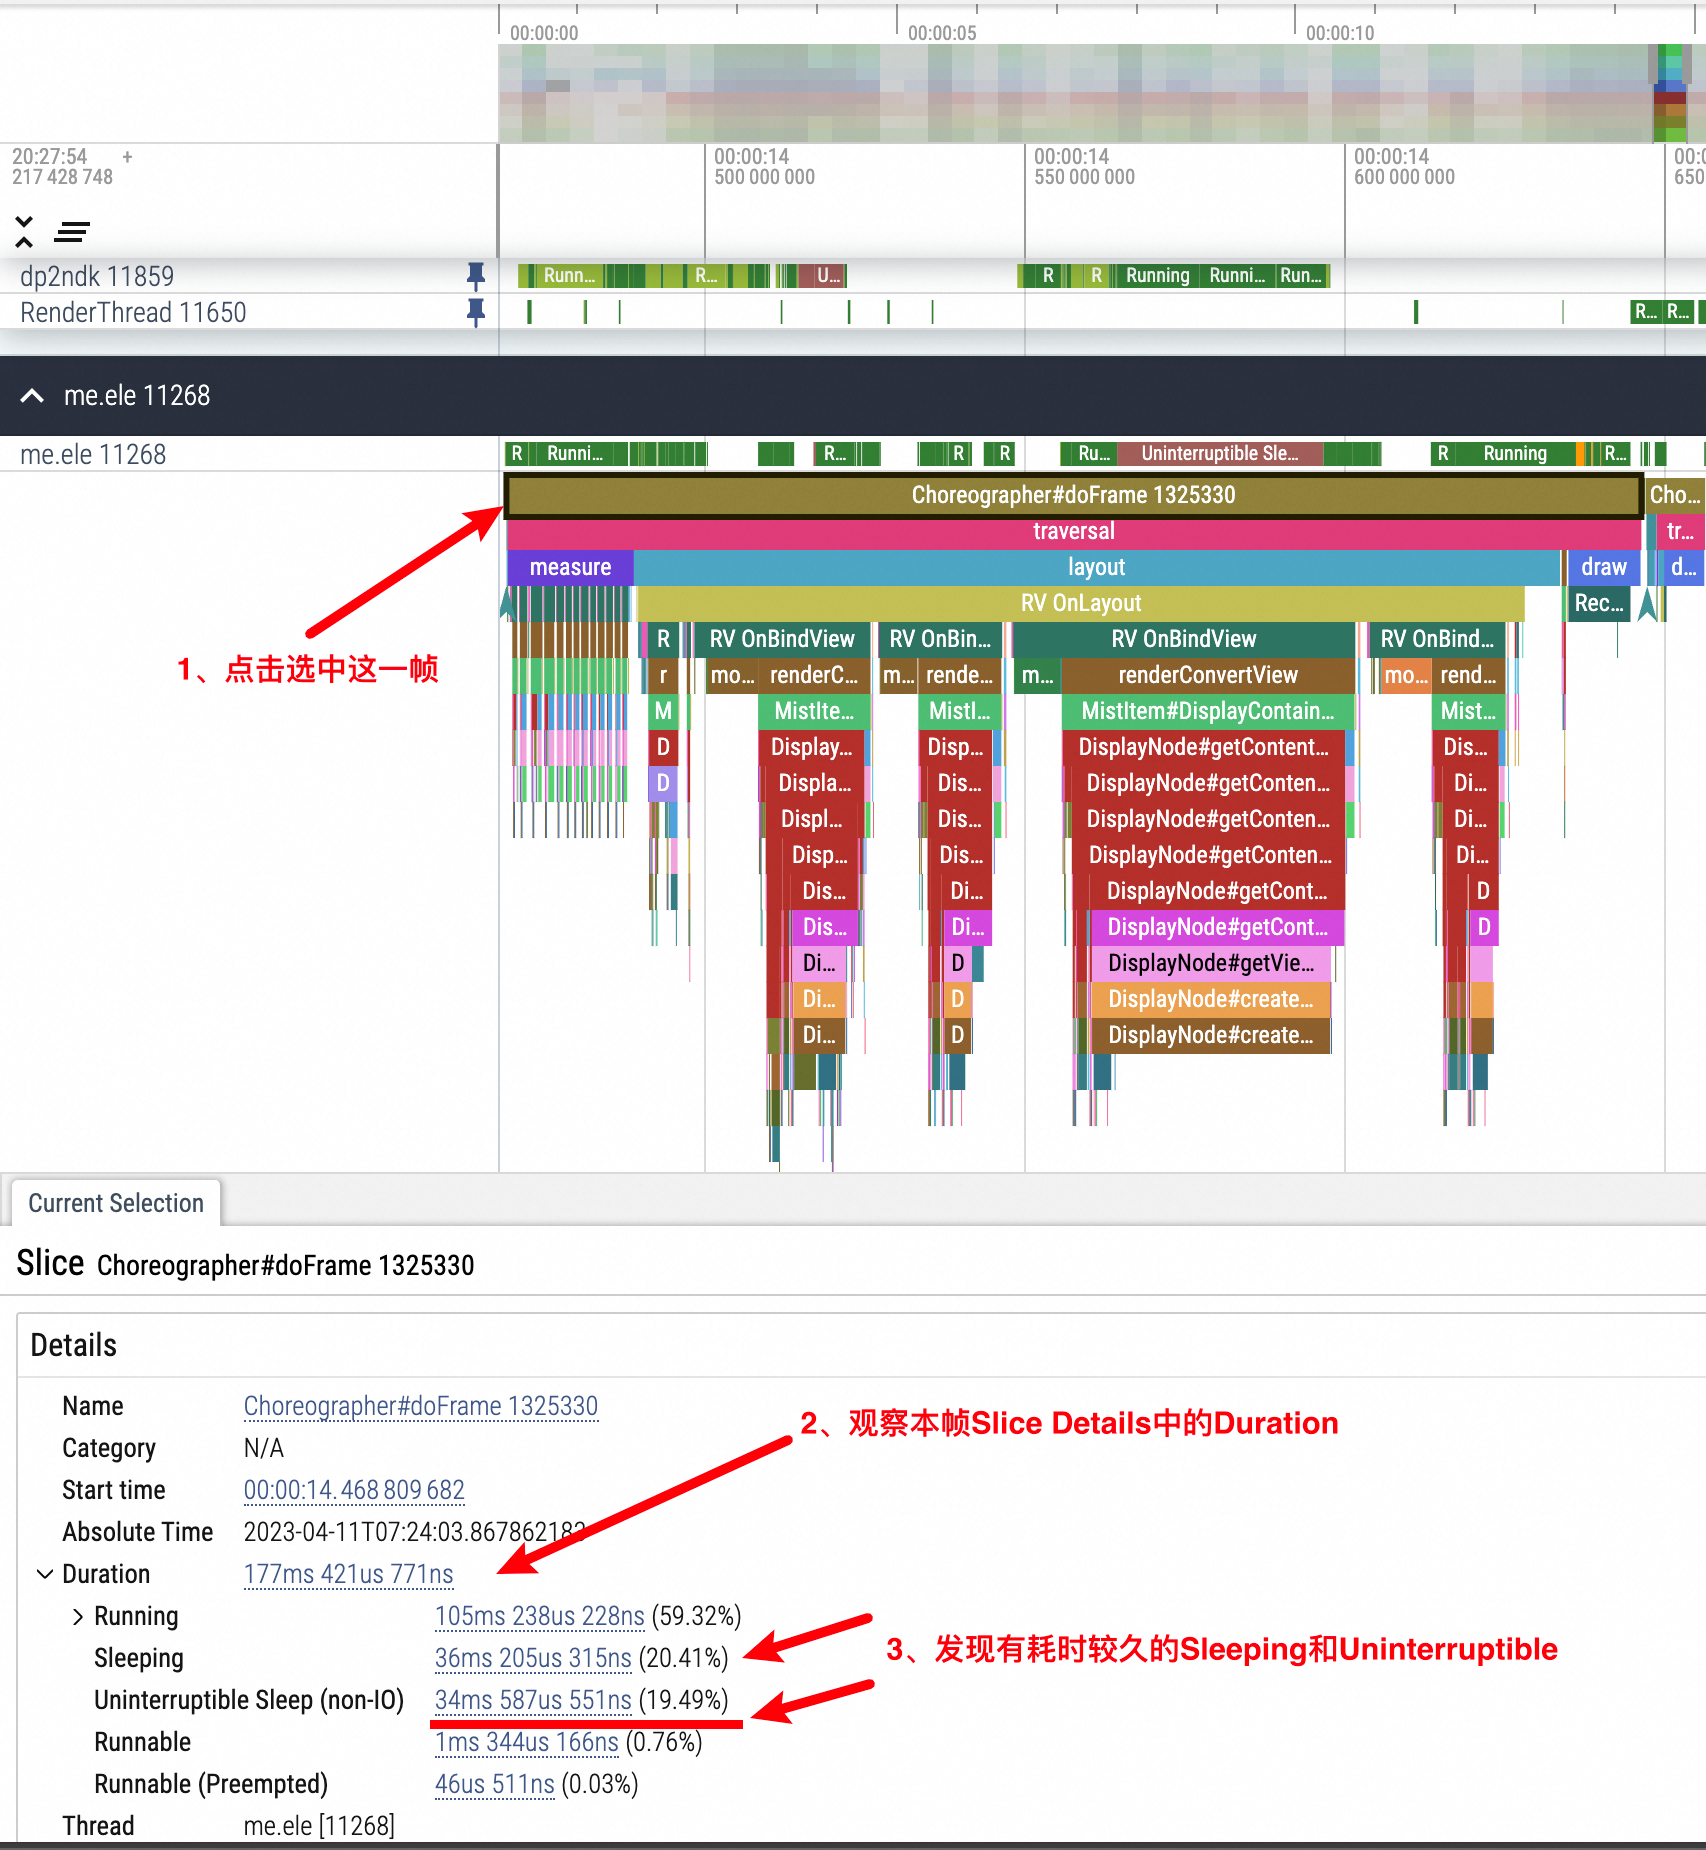This screenshot has width=1706, height=1850.
Task: Select the traversal slice in the timeline
Action: [1073, 531]
